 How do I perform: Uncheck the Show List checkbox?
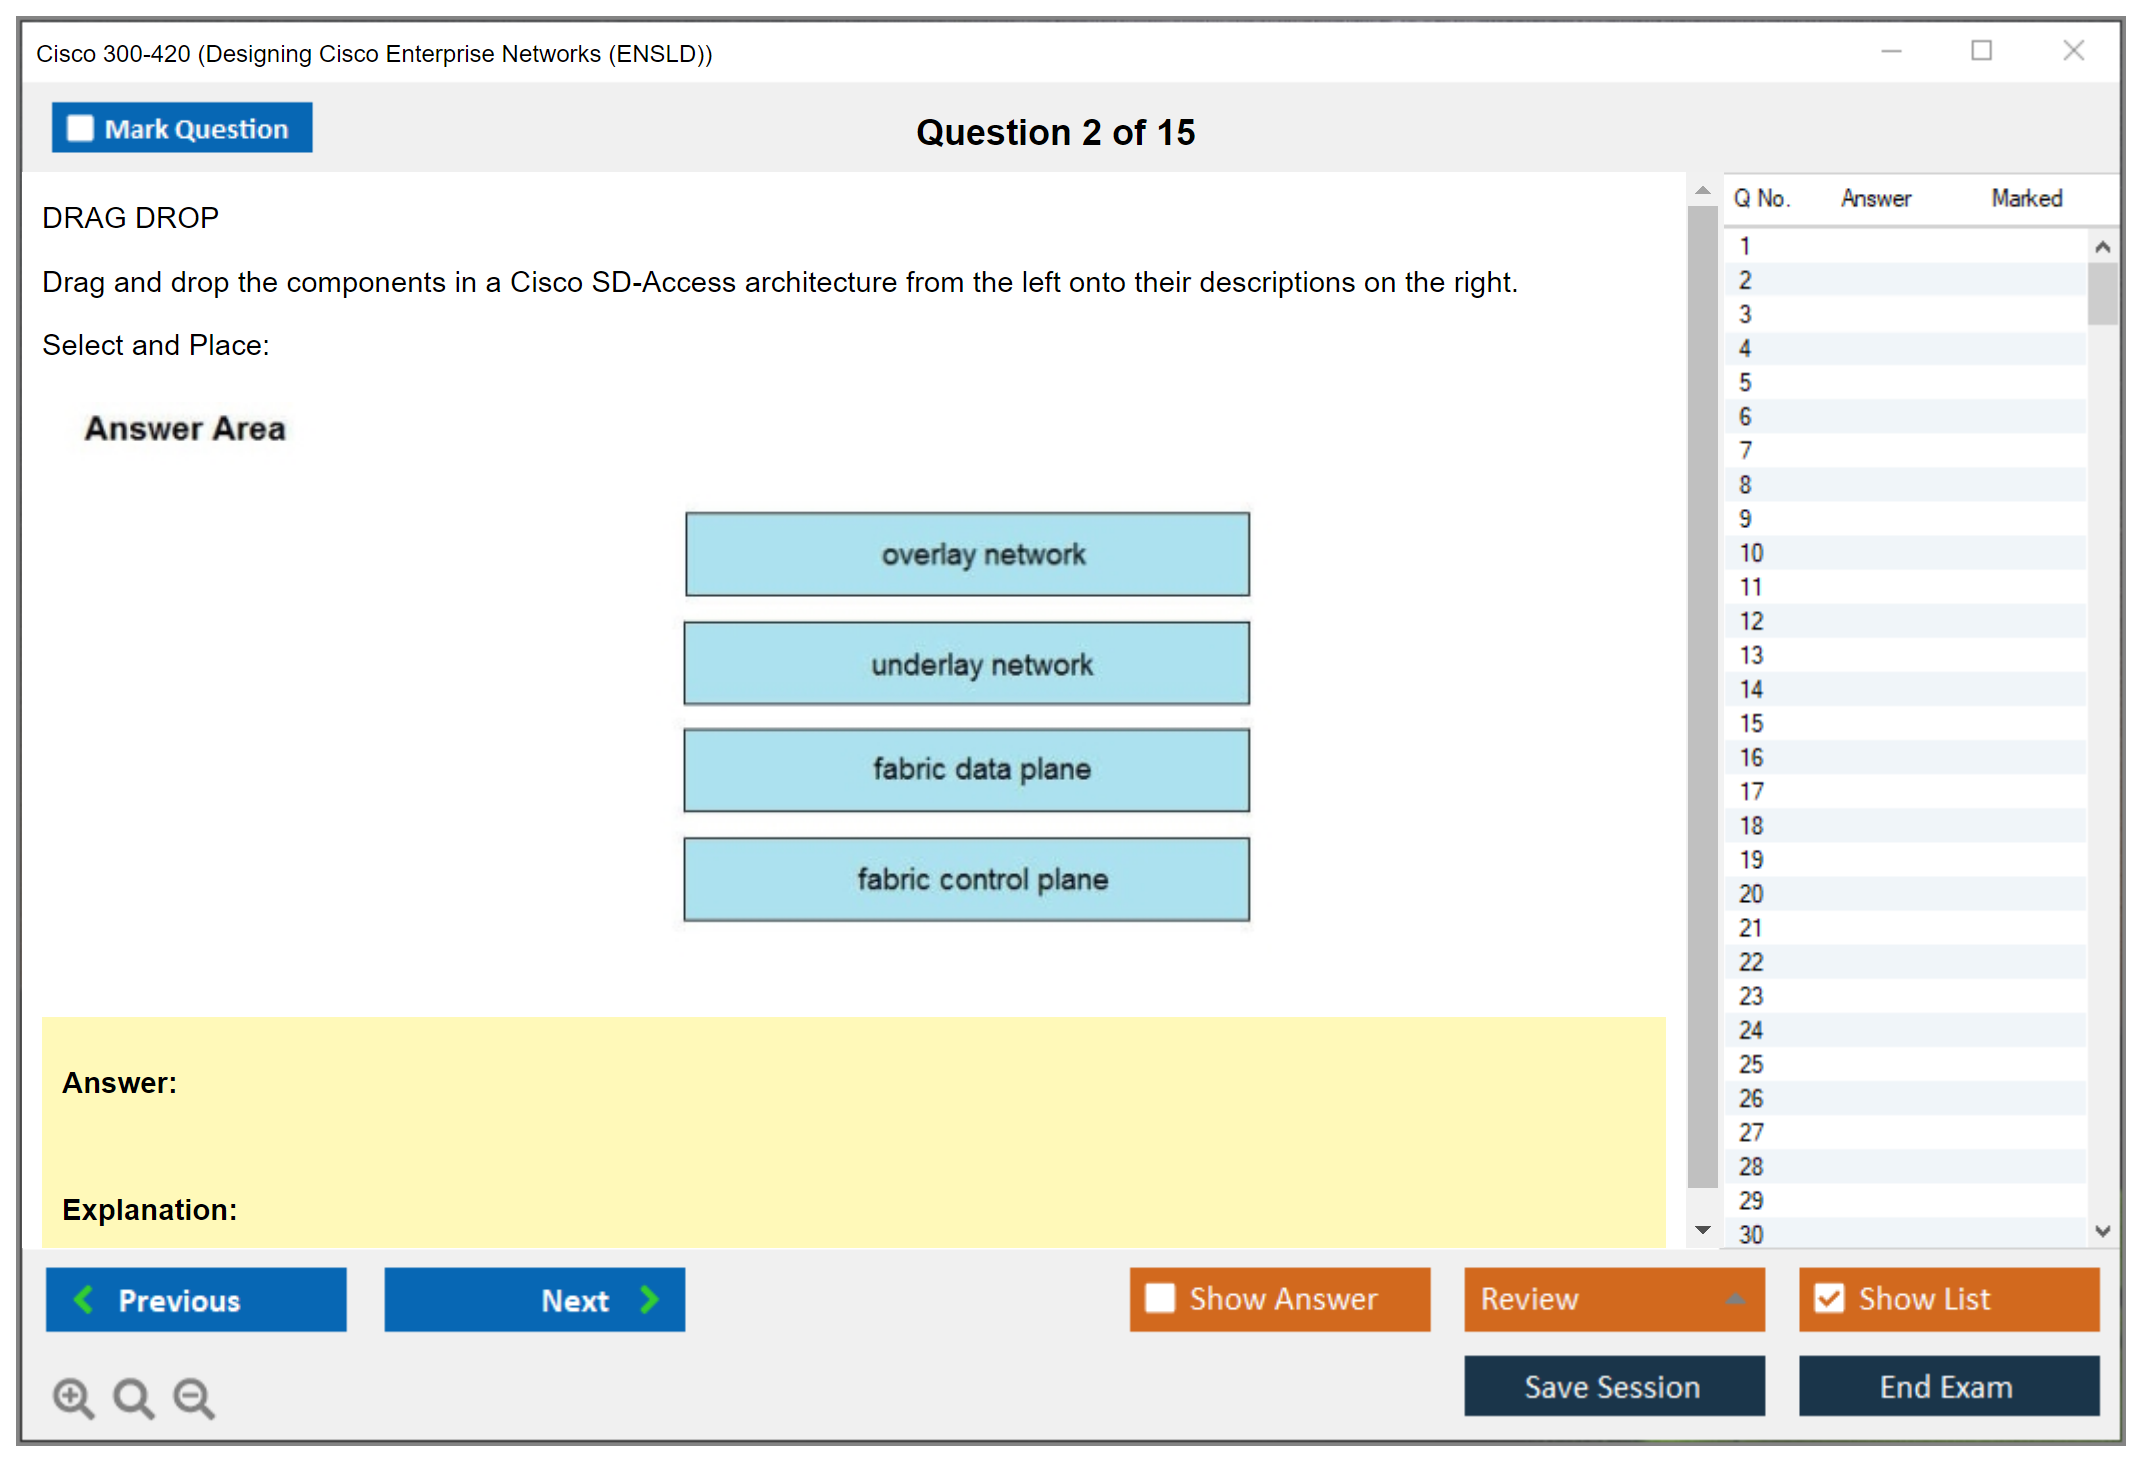click(x=1829, y=1298)
